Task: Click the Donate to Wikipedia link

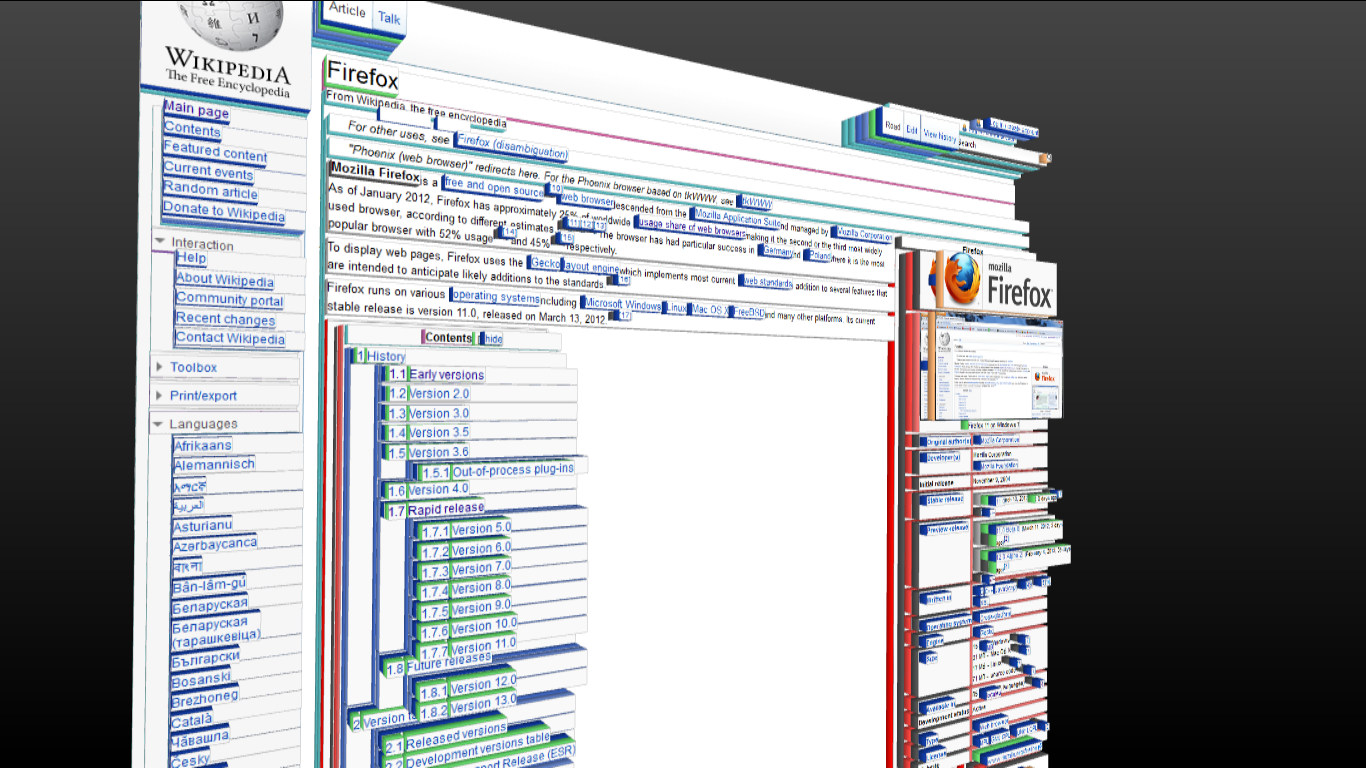Action: coord(224,211)
